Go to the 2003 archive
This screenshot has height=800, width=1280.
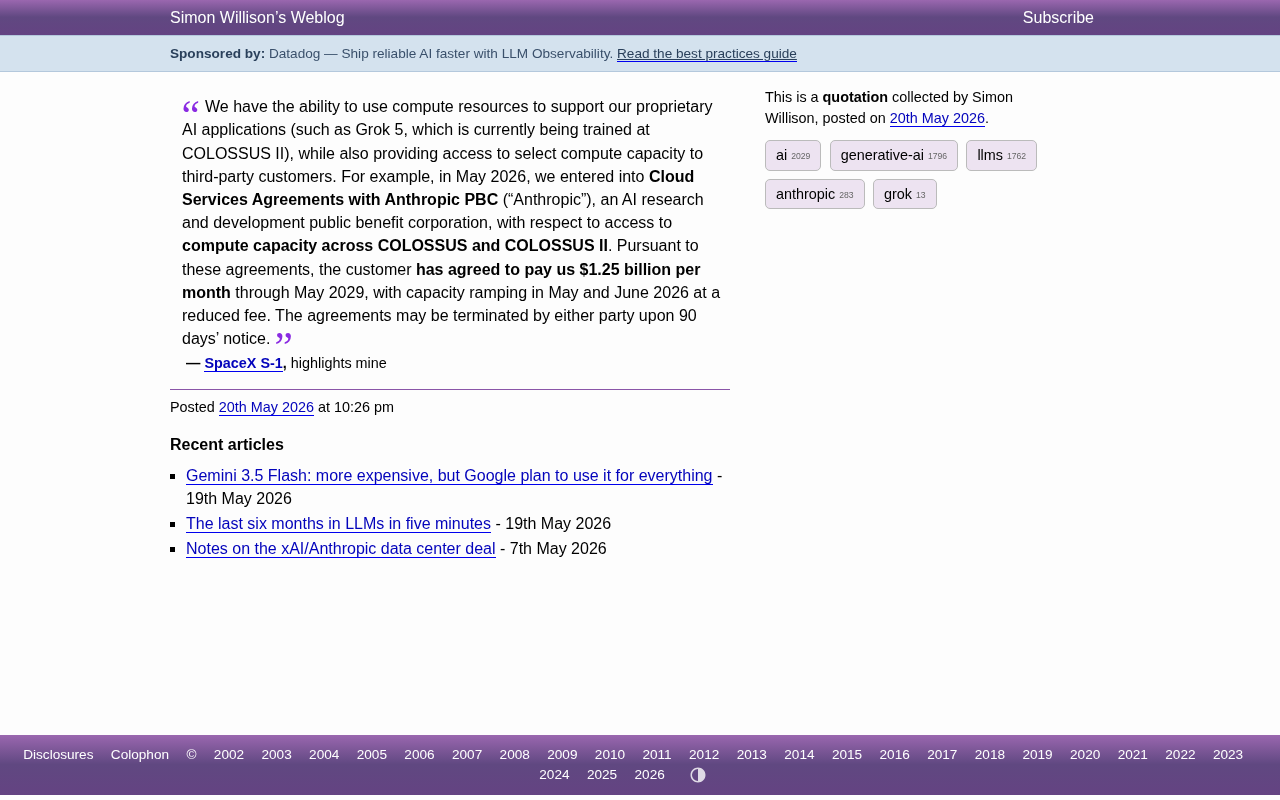tap(277, 755)
